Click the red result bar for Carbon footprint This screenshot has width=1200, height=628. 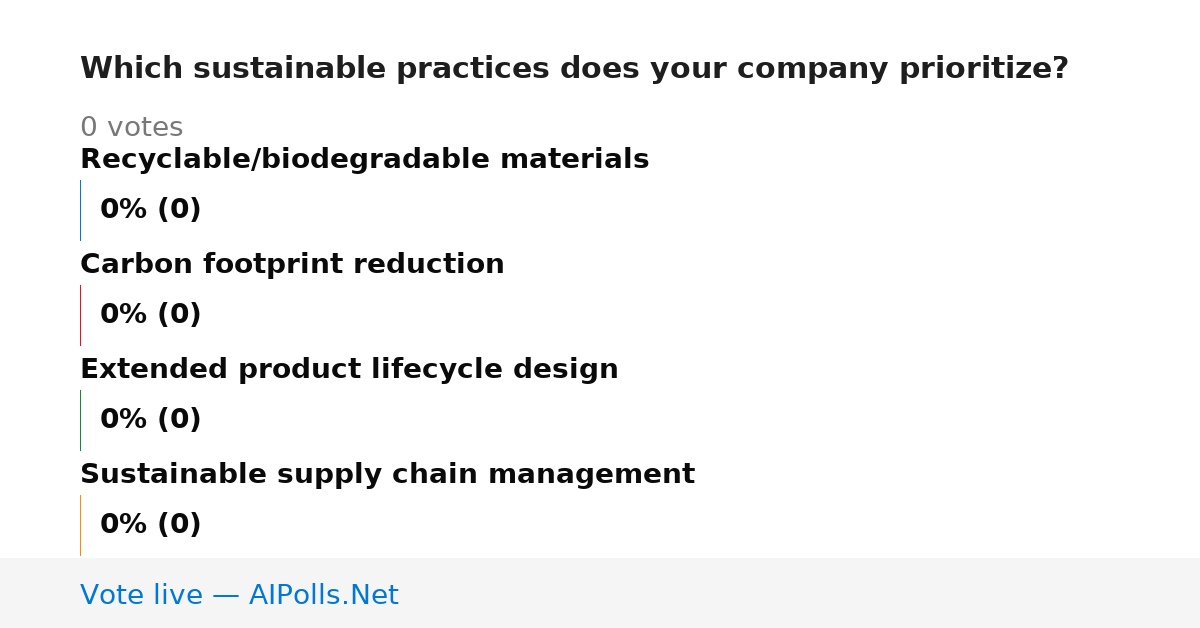click(80, 315)
